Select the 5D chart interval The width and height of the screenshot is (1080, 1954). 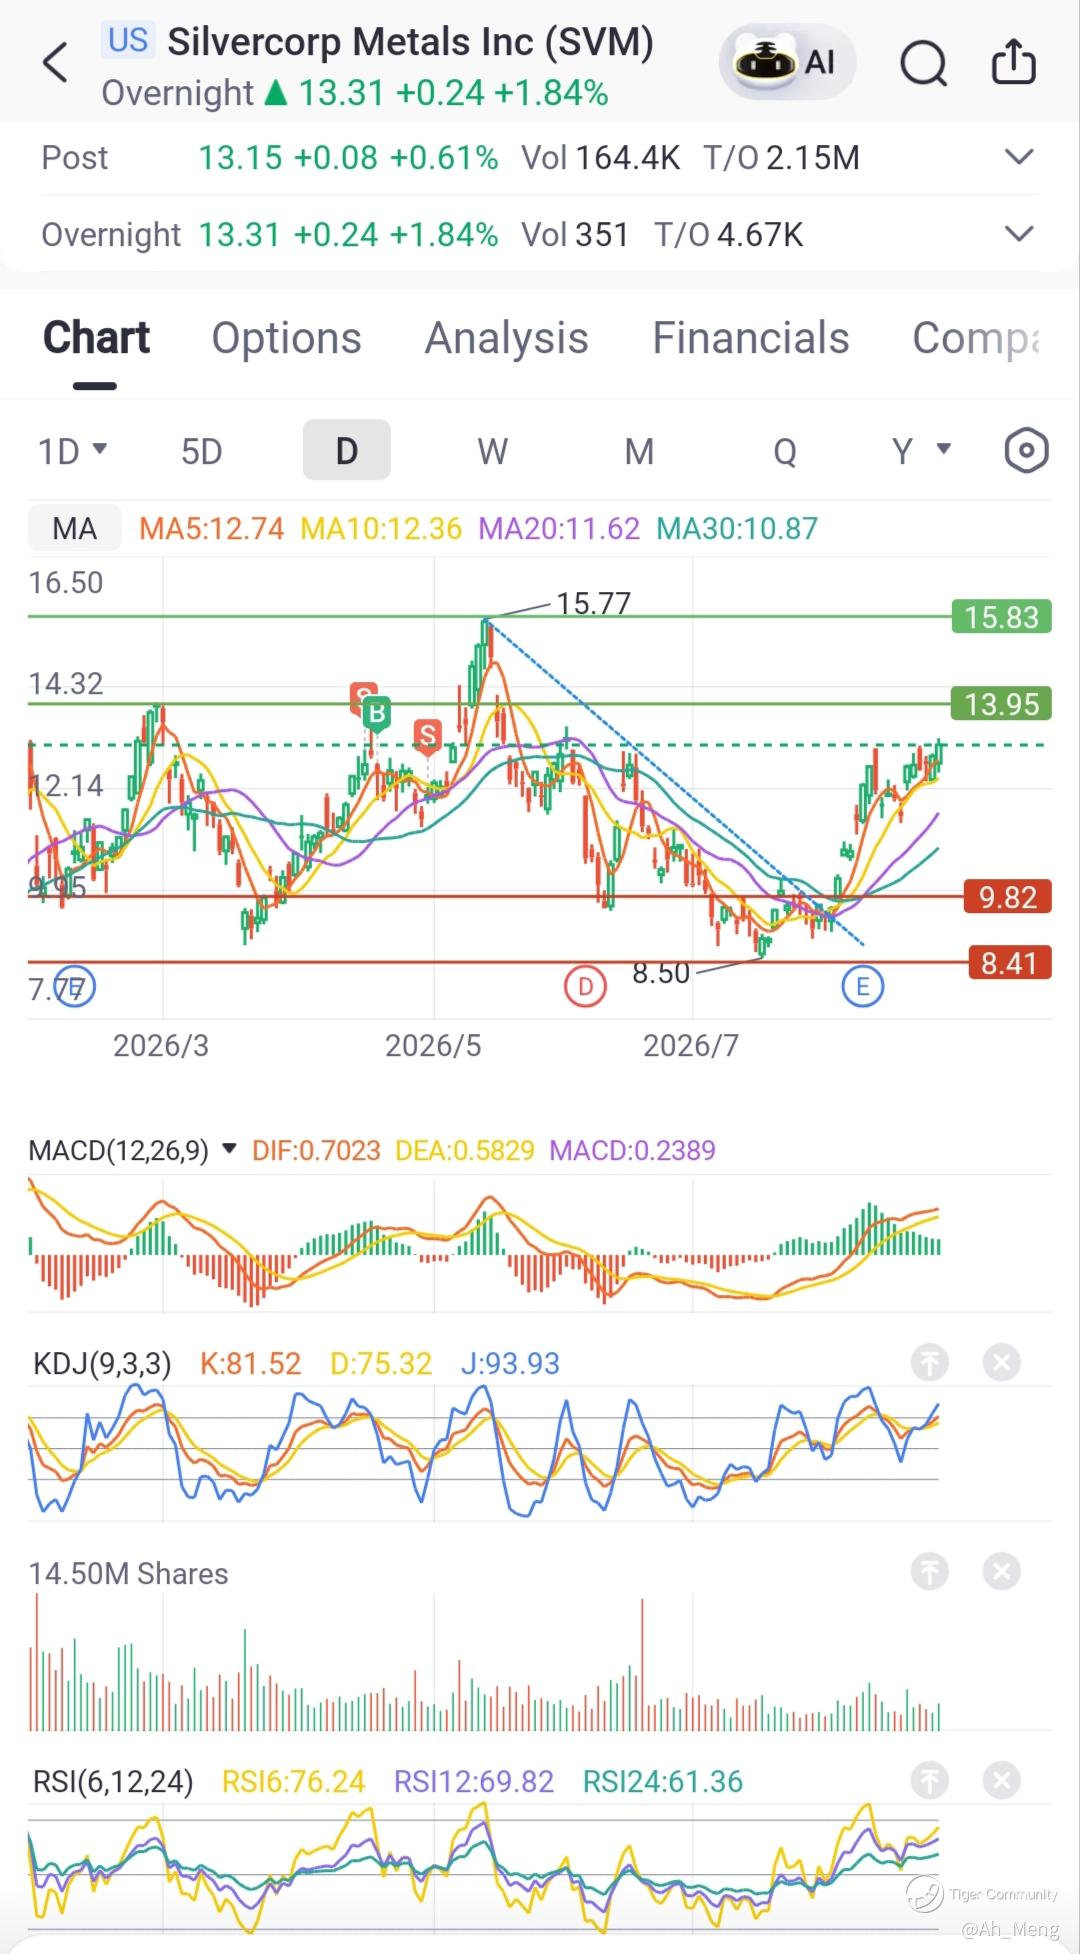click(x=201, y=451)
